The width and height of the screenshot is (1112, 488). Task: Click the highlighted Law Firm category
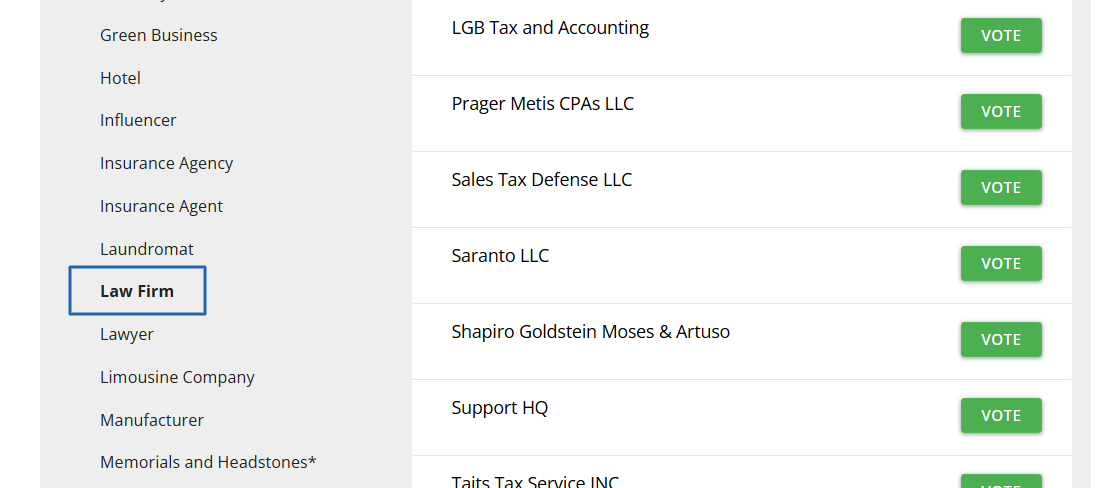click(137, 291)
